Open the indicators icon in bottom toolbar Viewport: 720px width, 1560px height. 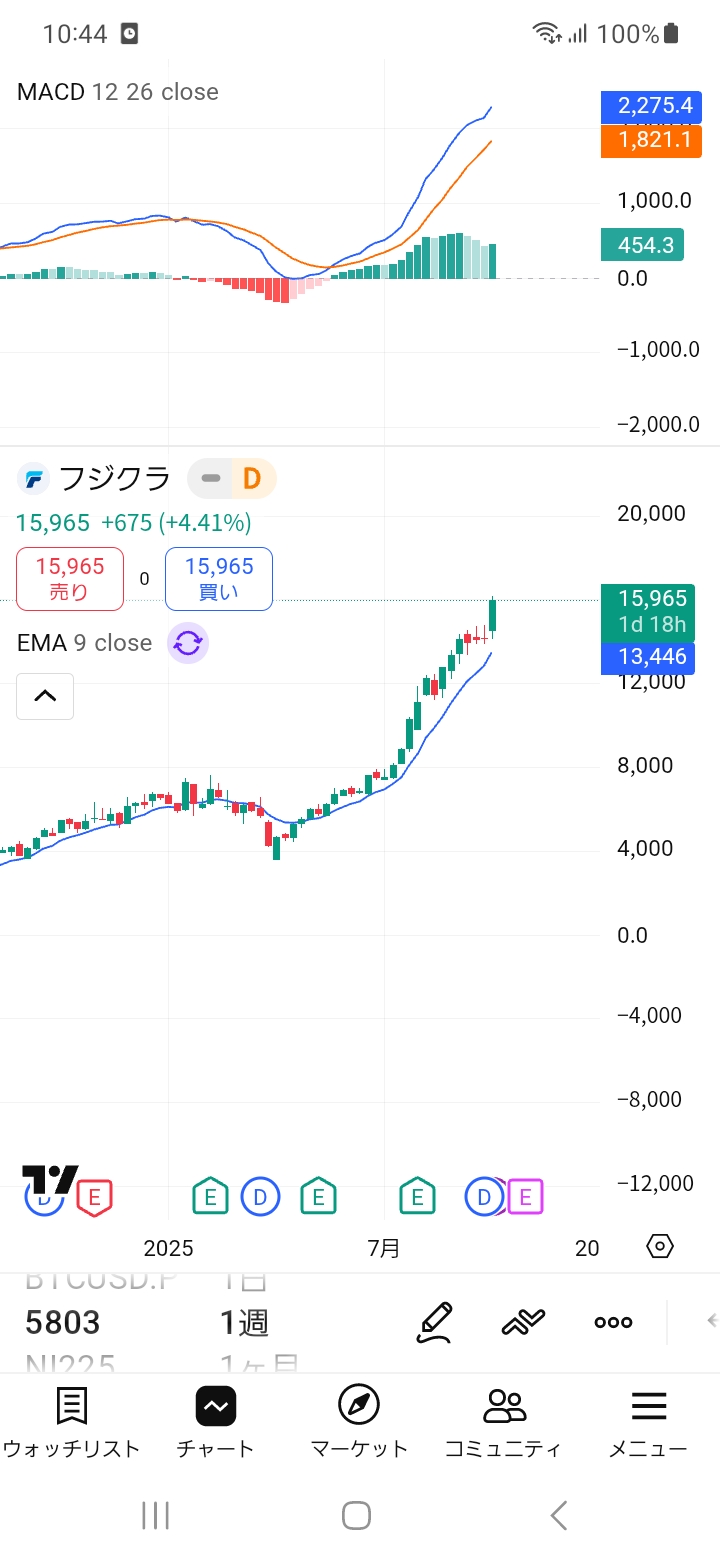[x=523, y=1322]
